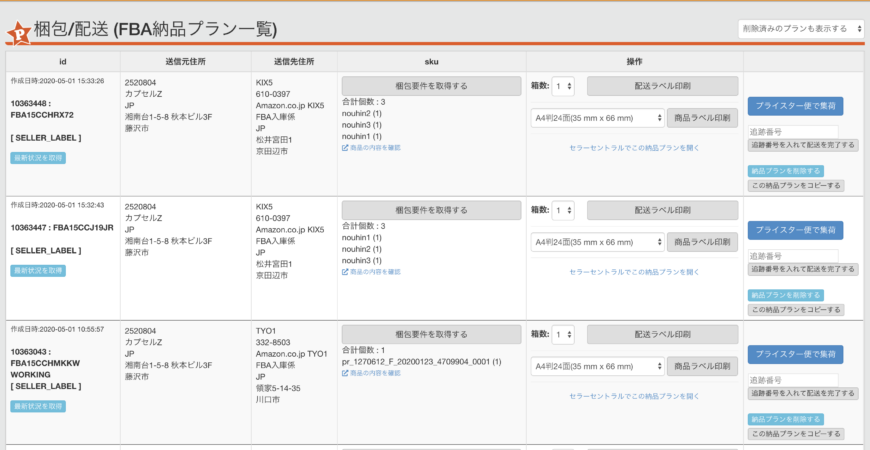Viewport: 870px width, 450px height.
Task: Click プライスター便で集荷 for plan 10363447
Action: tap(796, 230)
